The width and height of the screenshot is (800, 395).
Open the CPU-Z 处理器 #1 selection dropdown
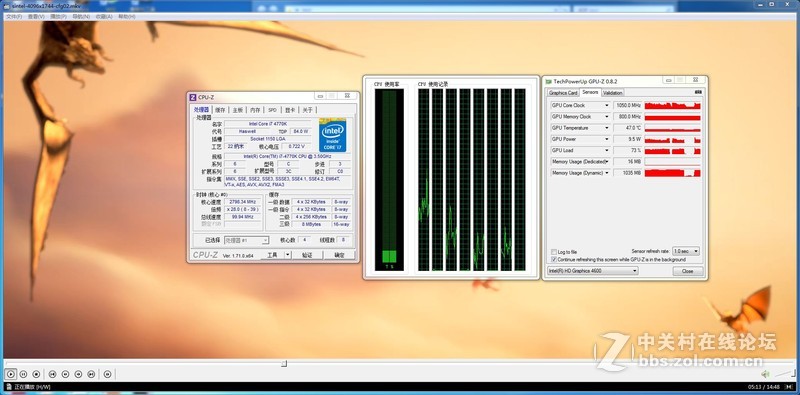(x=246, y=240)
